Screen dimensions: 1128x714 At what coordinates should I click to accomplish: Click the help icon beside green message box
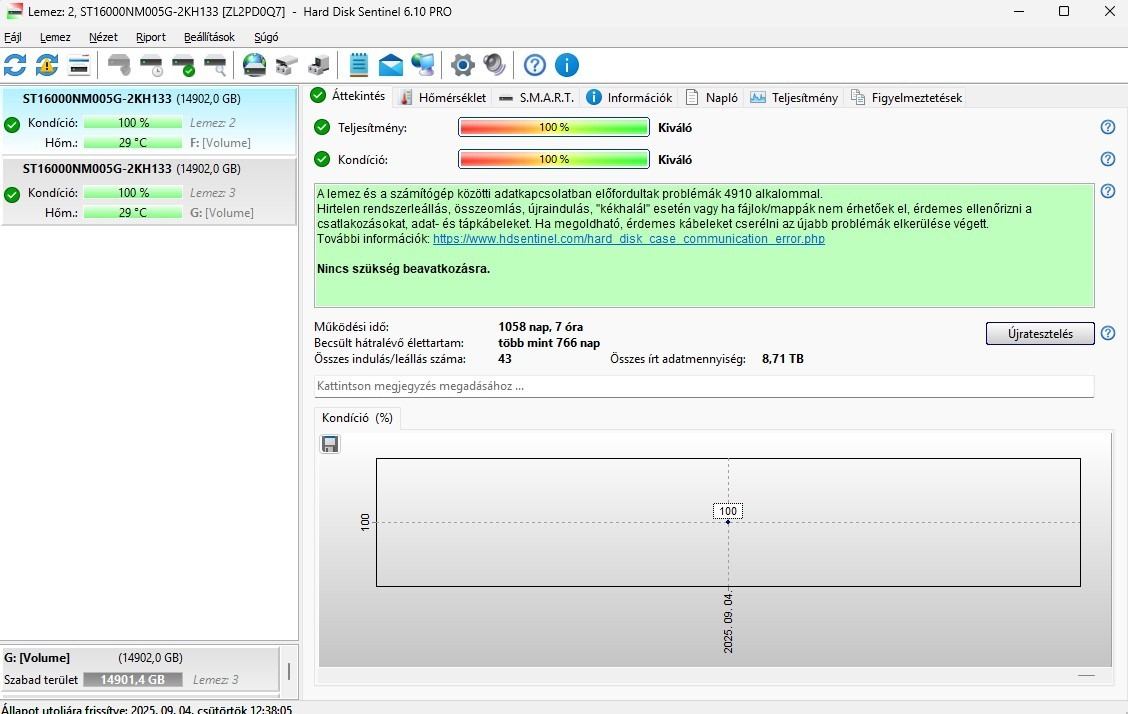coord(1108,191)
